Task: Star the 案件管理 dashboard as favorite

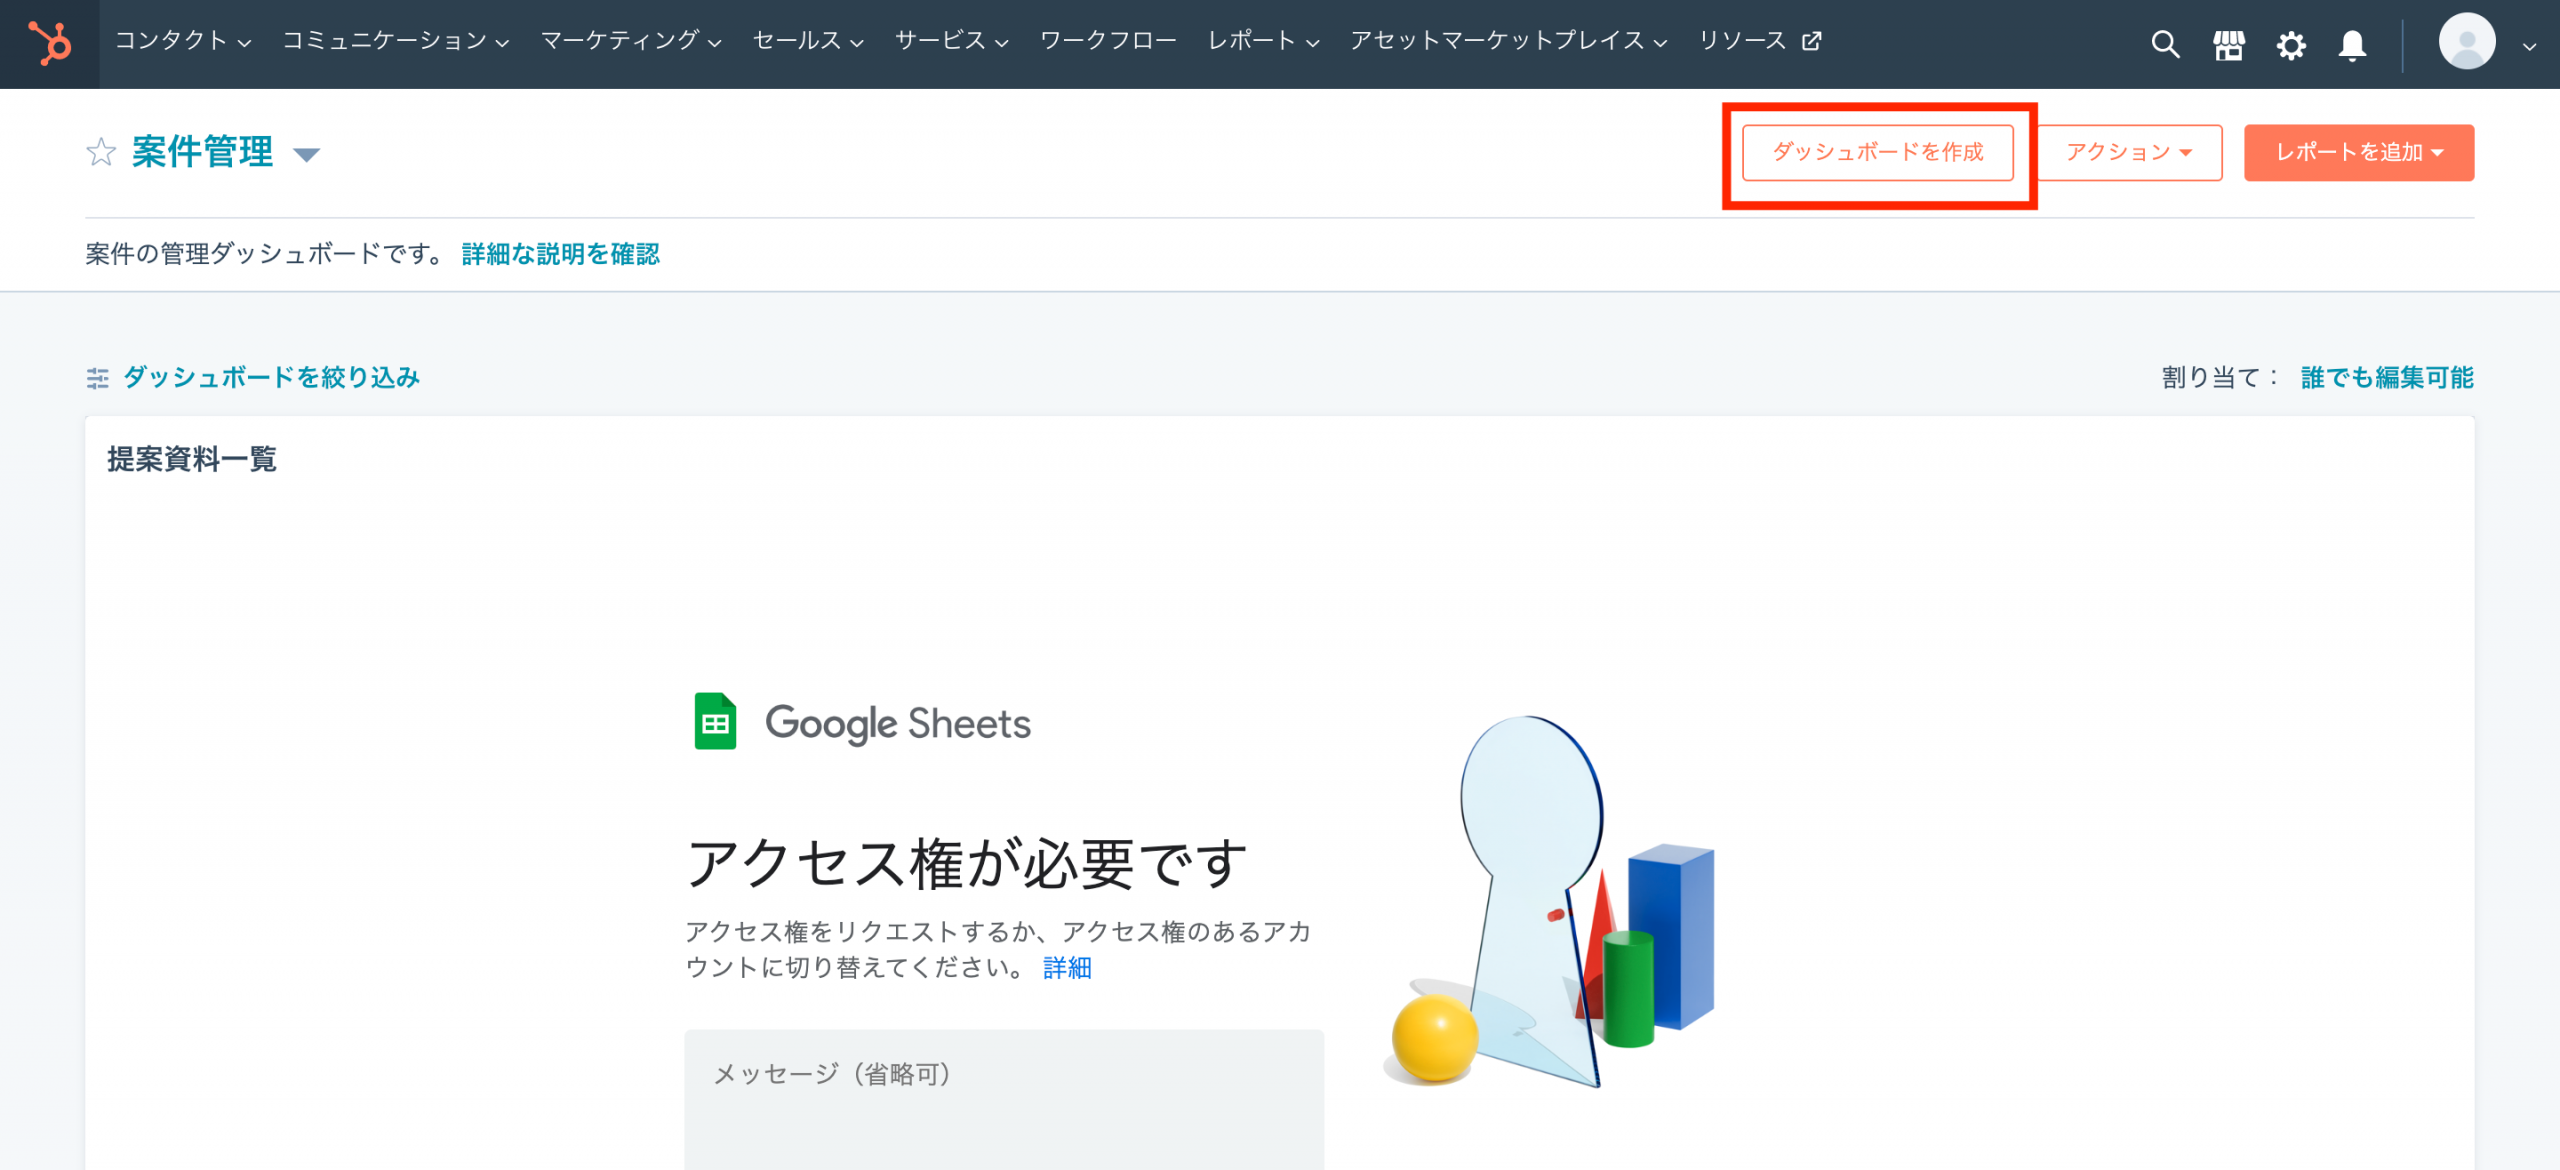Action: pos(101,153)
